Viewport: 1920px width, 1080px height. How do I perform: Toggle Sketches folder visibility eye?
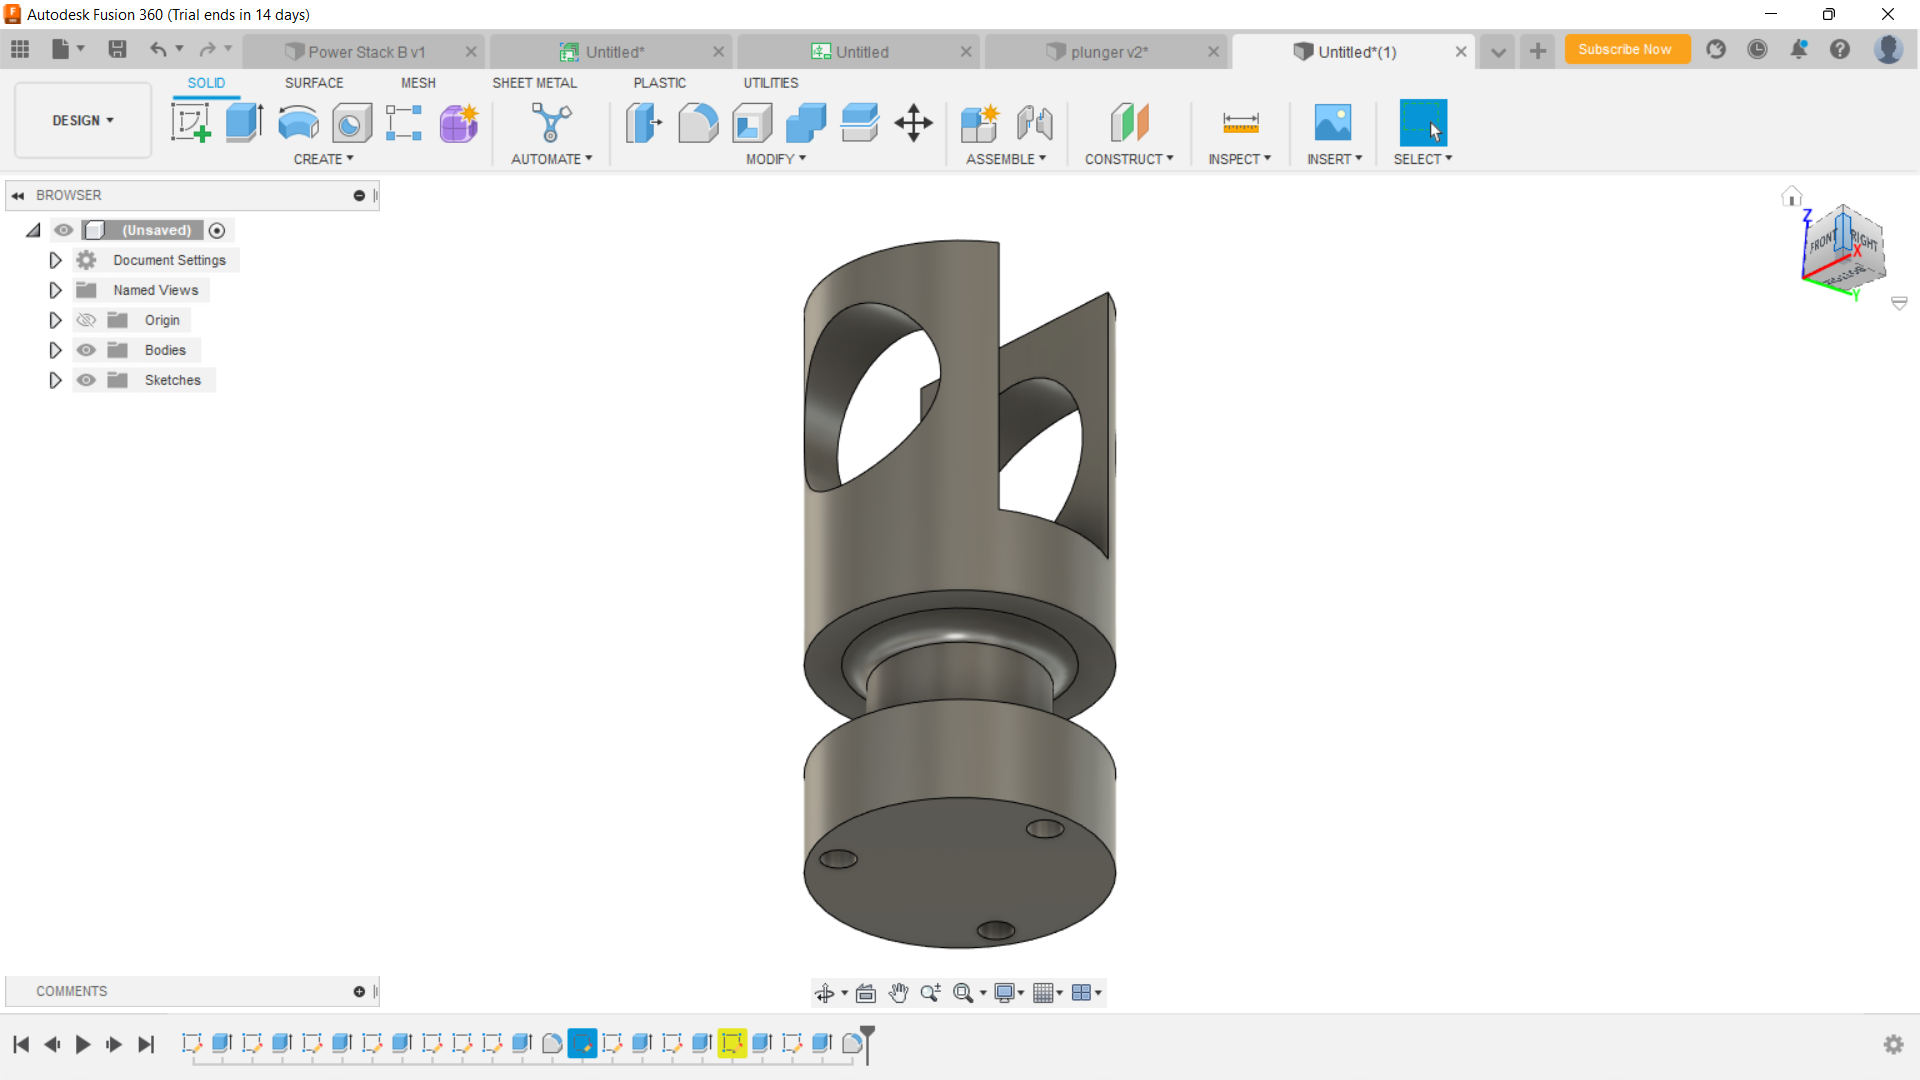click(x=87, y=380)
